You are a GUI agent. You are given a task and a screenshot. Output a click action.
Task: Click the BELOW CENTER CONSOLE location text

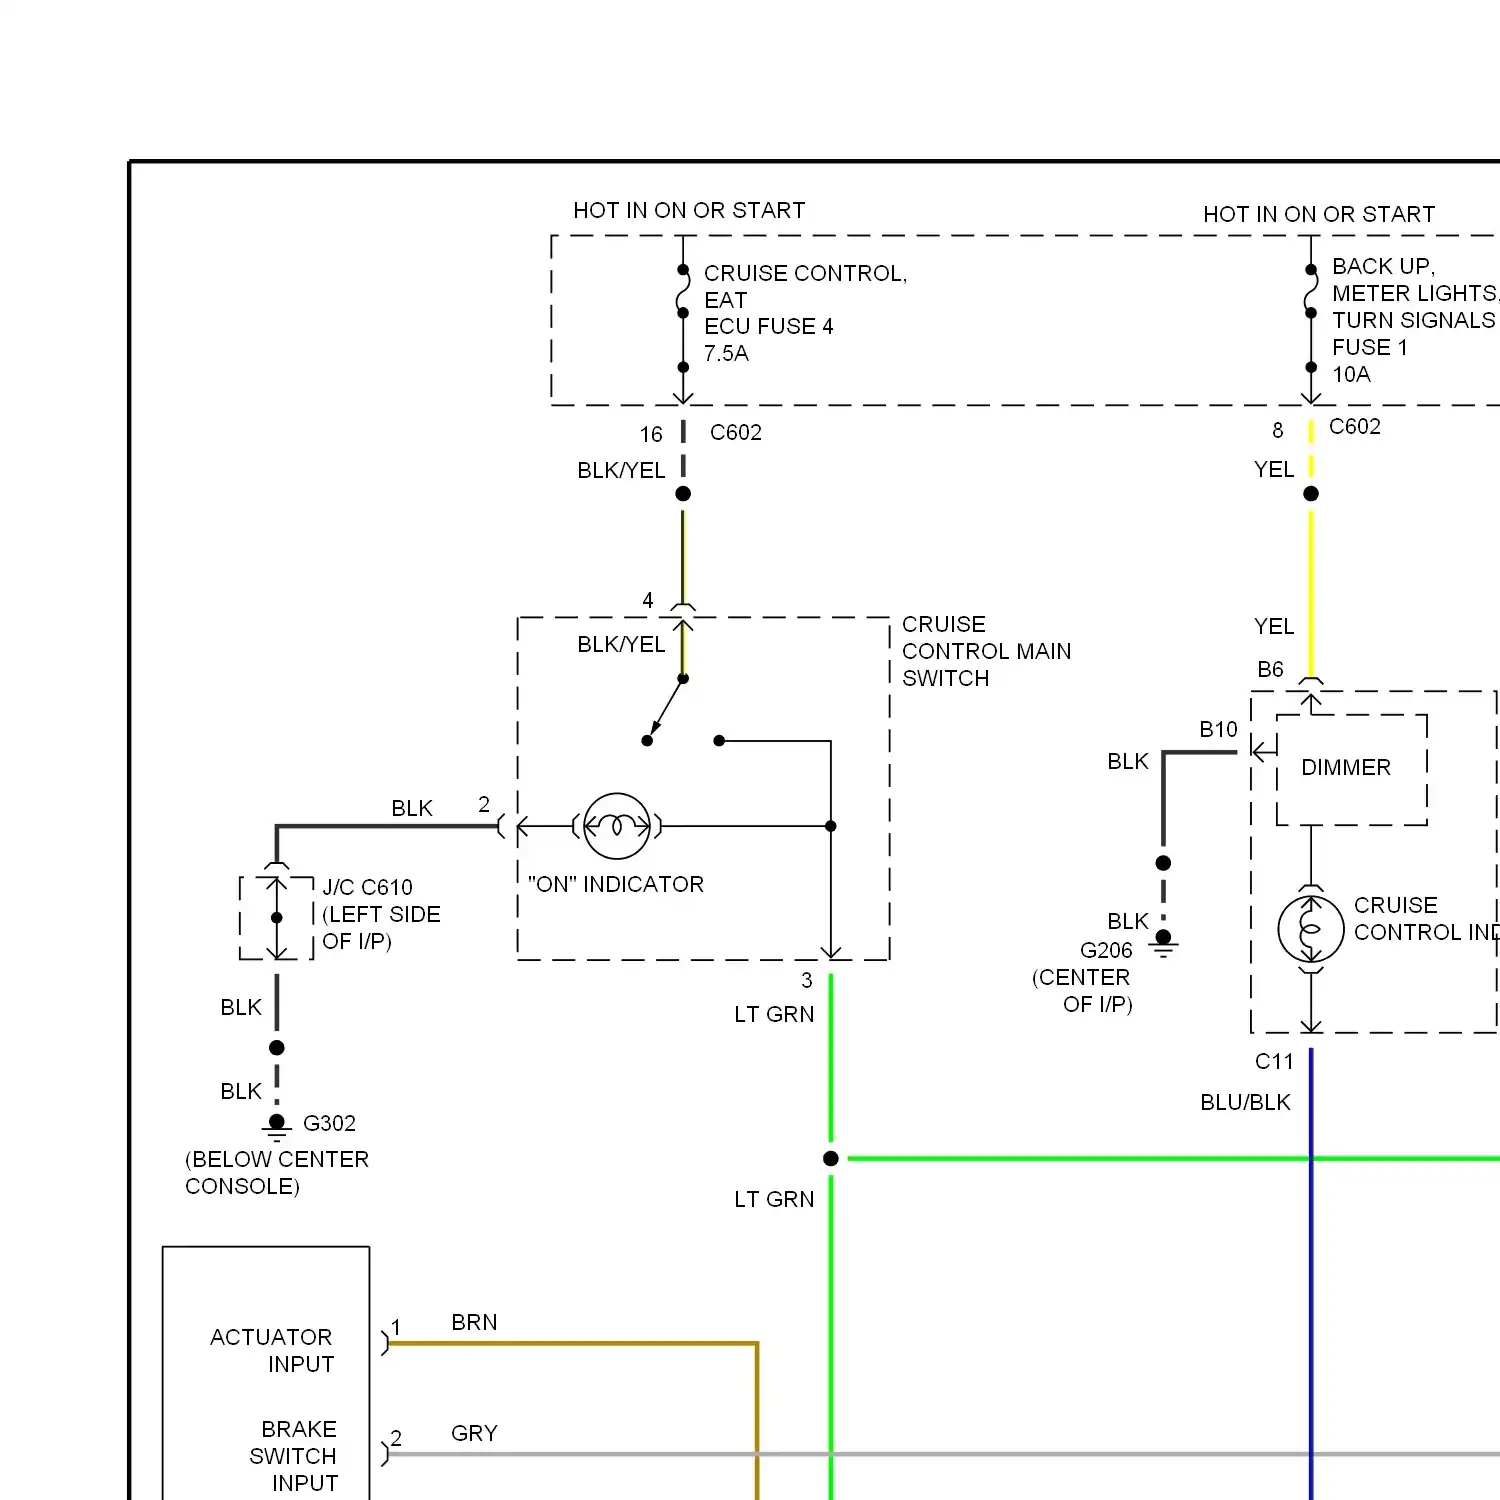(277, 1172)
